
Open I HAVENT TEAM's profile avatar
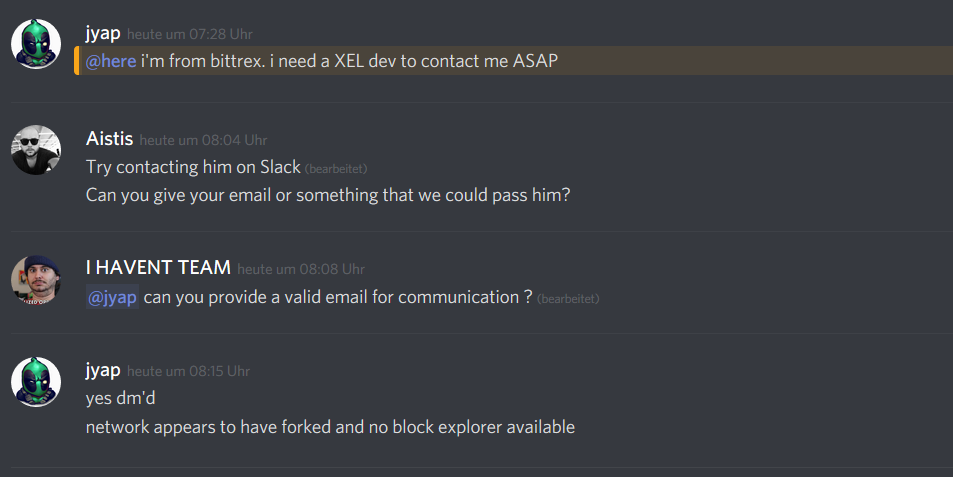click(36, 280)
